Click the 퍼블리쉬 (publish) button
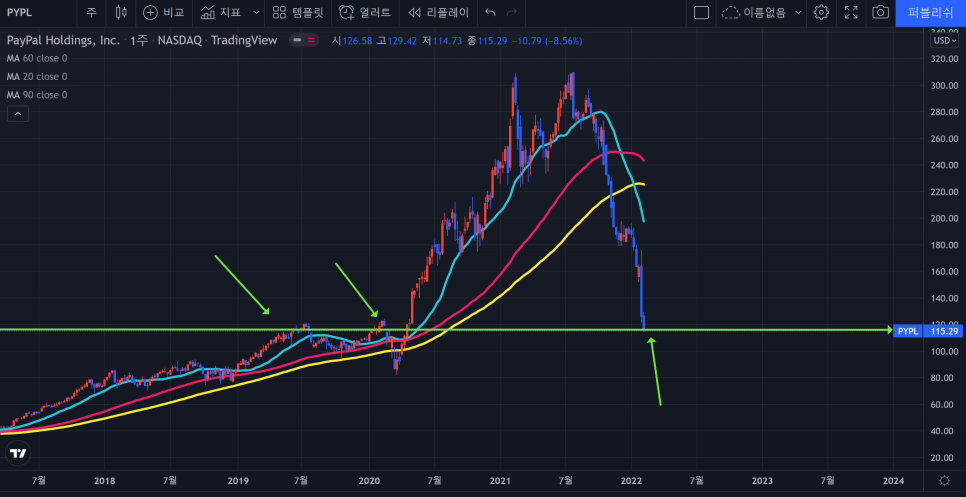 [931, 13]
